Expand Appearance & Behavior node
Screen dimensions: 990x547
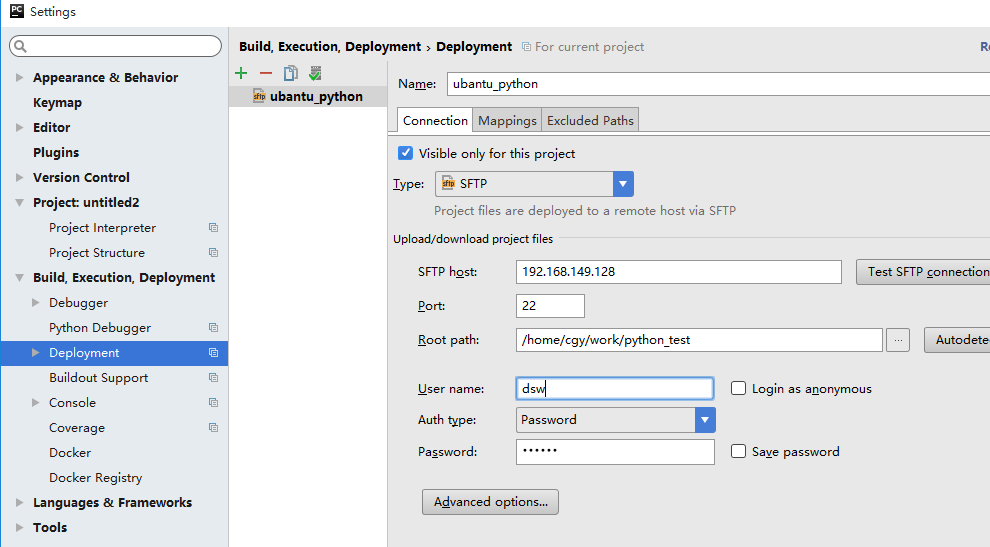(x=20, y=77)
